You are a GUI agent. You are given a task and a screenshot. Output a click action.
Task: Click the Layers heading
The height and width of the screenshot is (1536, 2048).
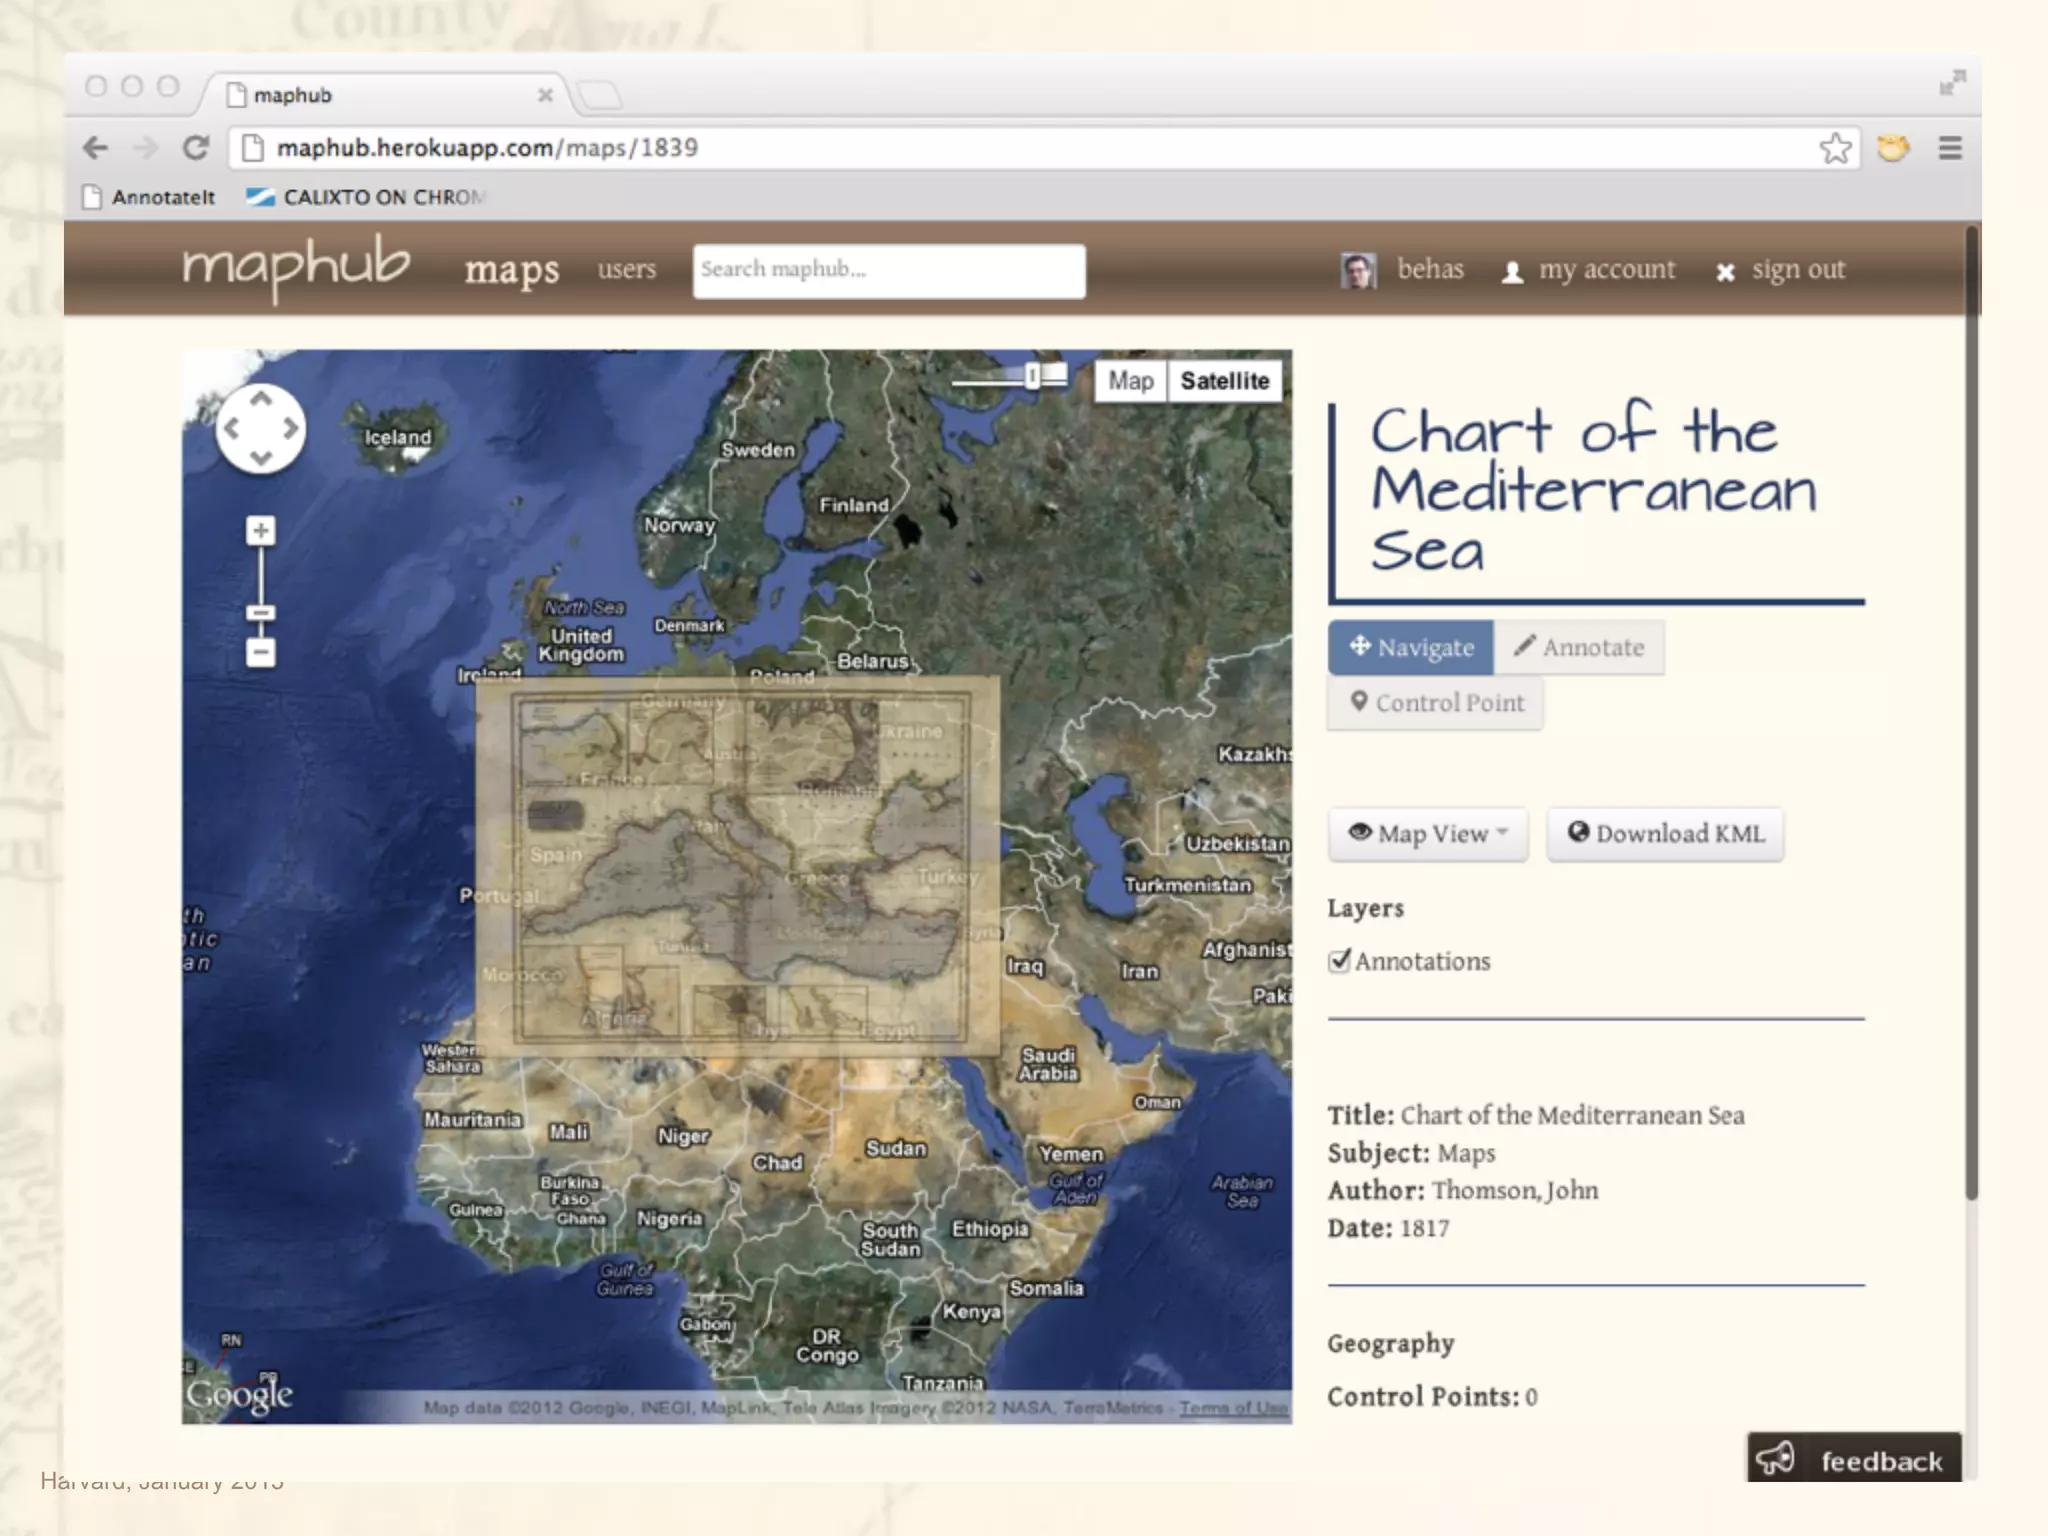pos(1365,908)
